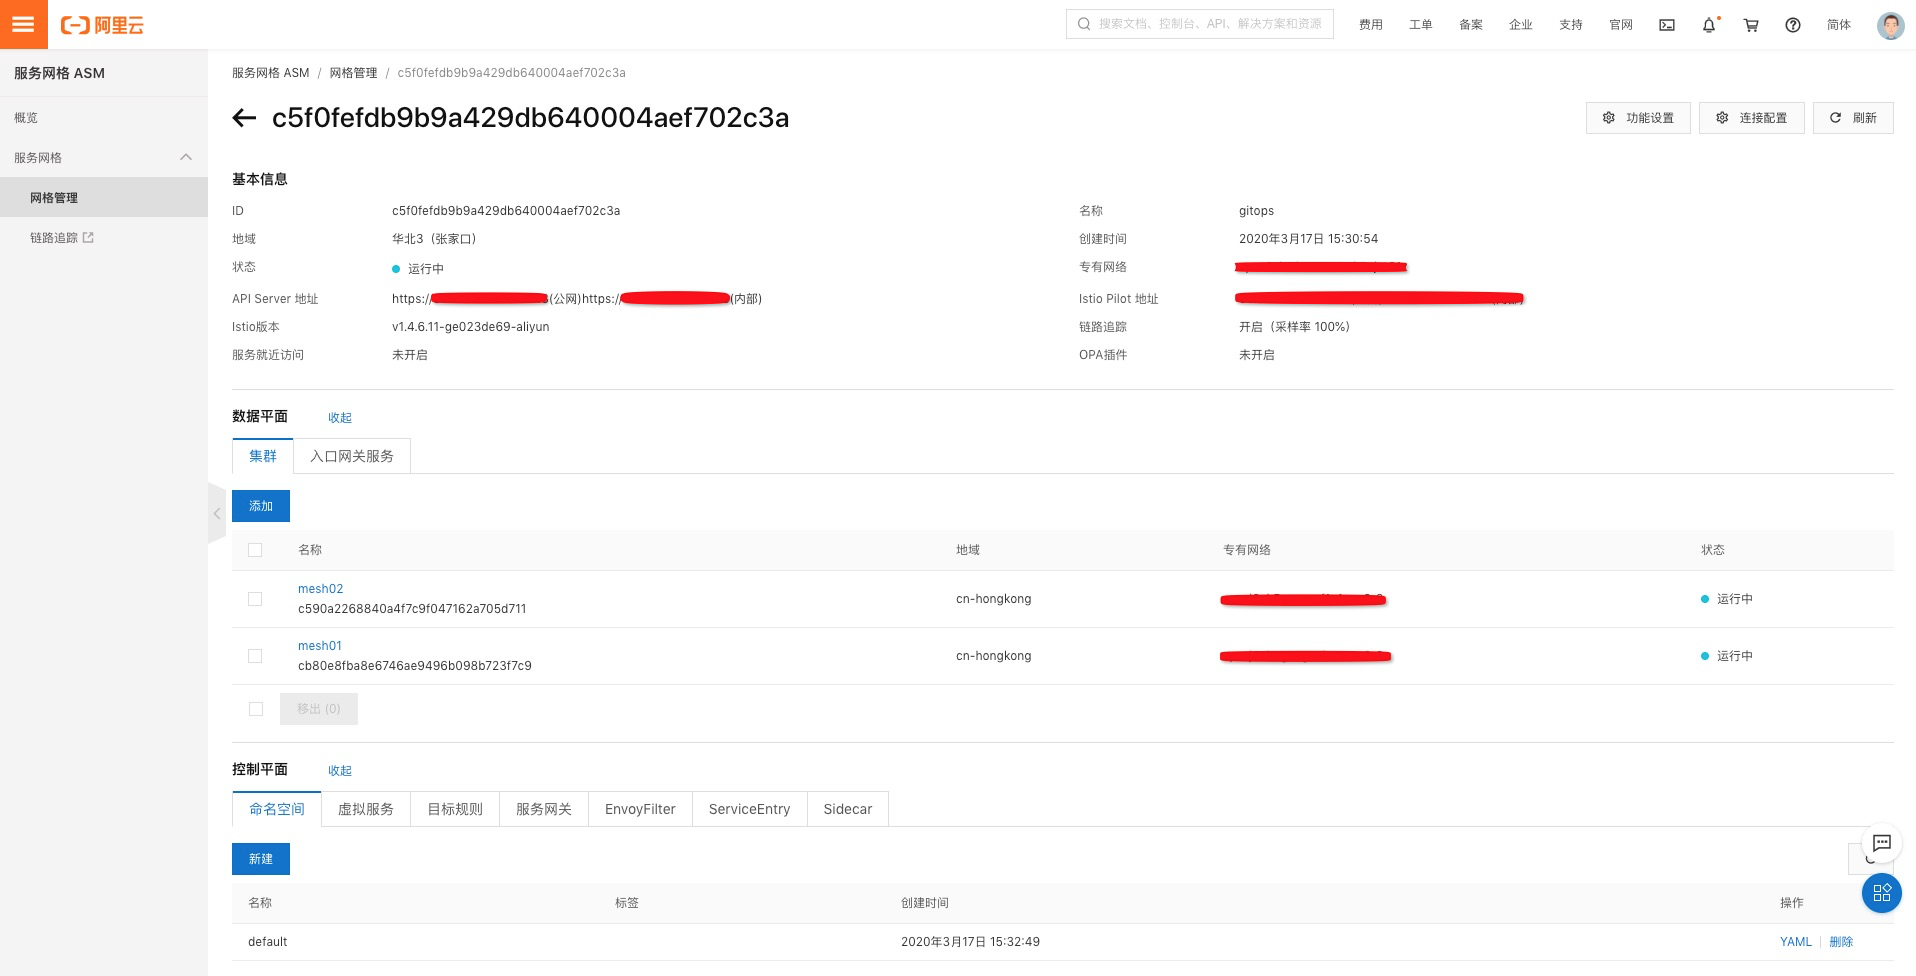Viewport: 1916px width, 976px height.
Task: Open 企业 in top navigation
Action: tap(1521, 25)
